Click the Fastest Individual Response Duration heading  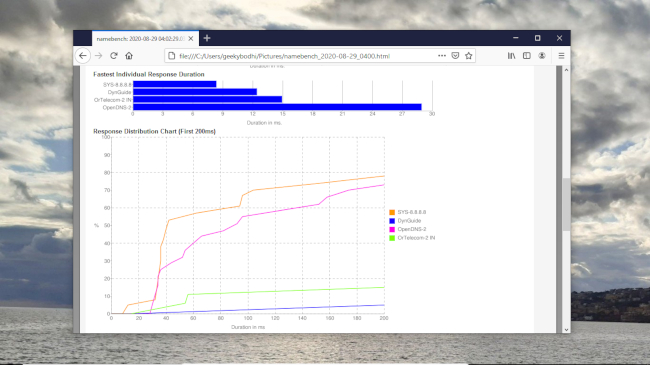pyautogui.click(x=149, y=74)
